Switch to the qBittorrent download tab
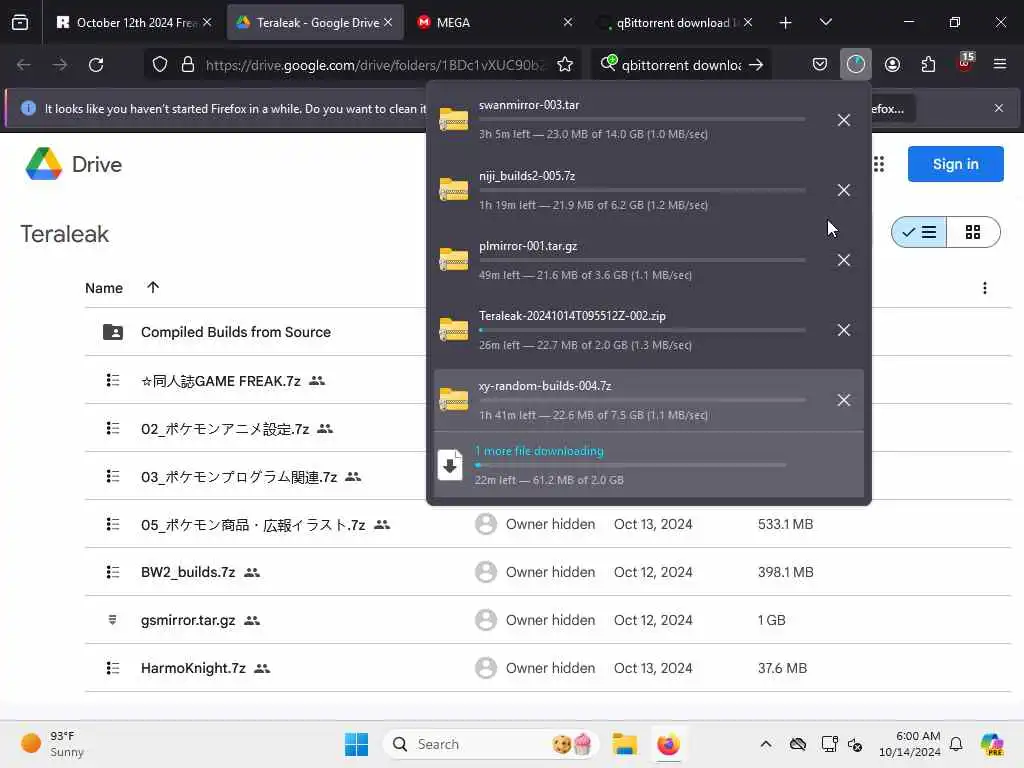 (675, 22)
